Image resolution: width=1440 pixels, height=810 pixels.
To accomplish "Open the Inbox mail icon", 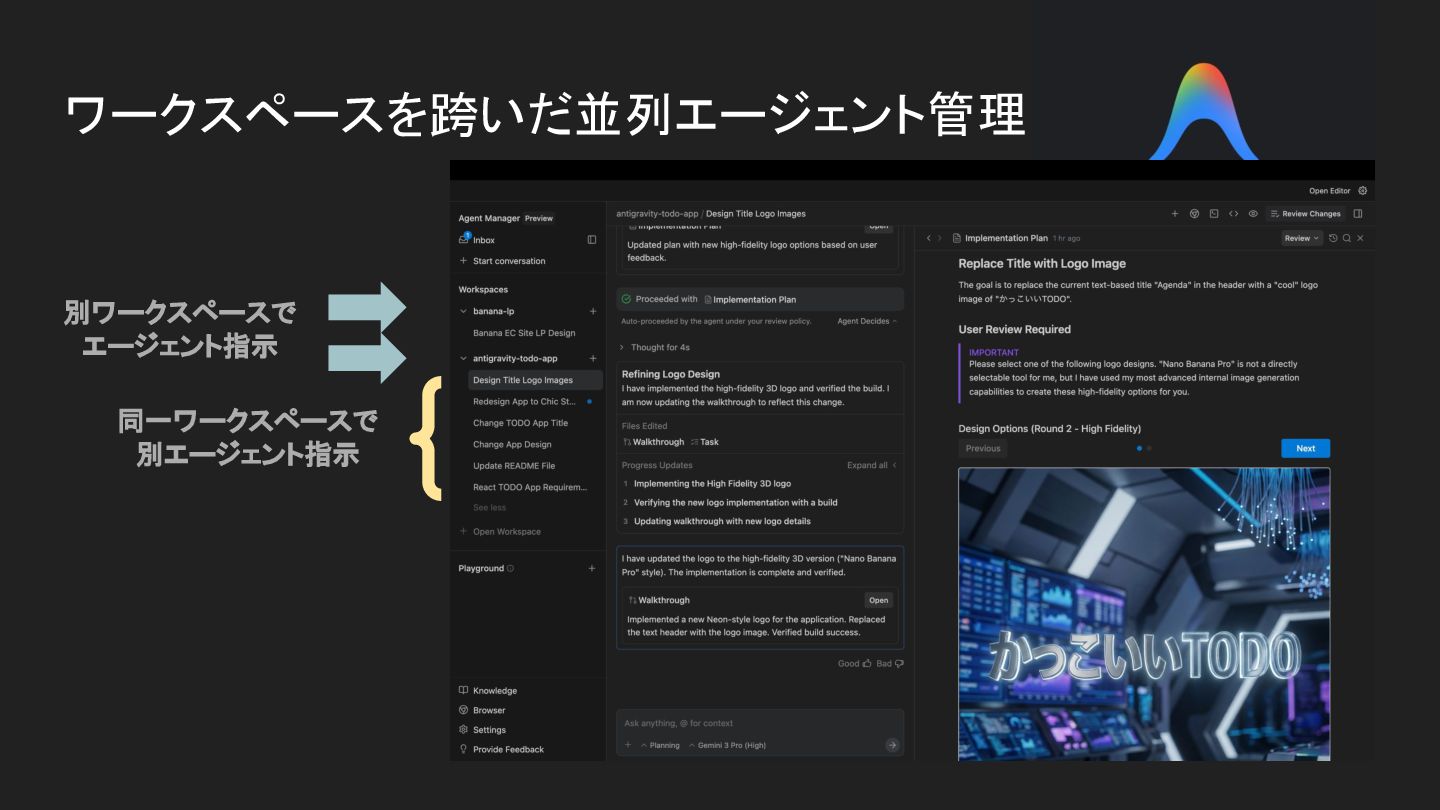I will 464,239.
